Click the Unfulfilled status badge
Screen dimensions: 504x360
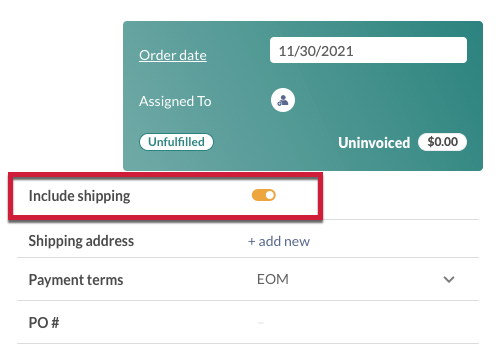point(176,142)
